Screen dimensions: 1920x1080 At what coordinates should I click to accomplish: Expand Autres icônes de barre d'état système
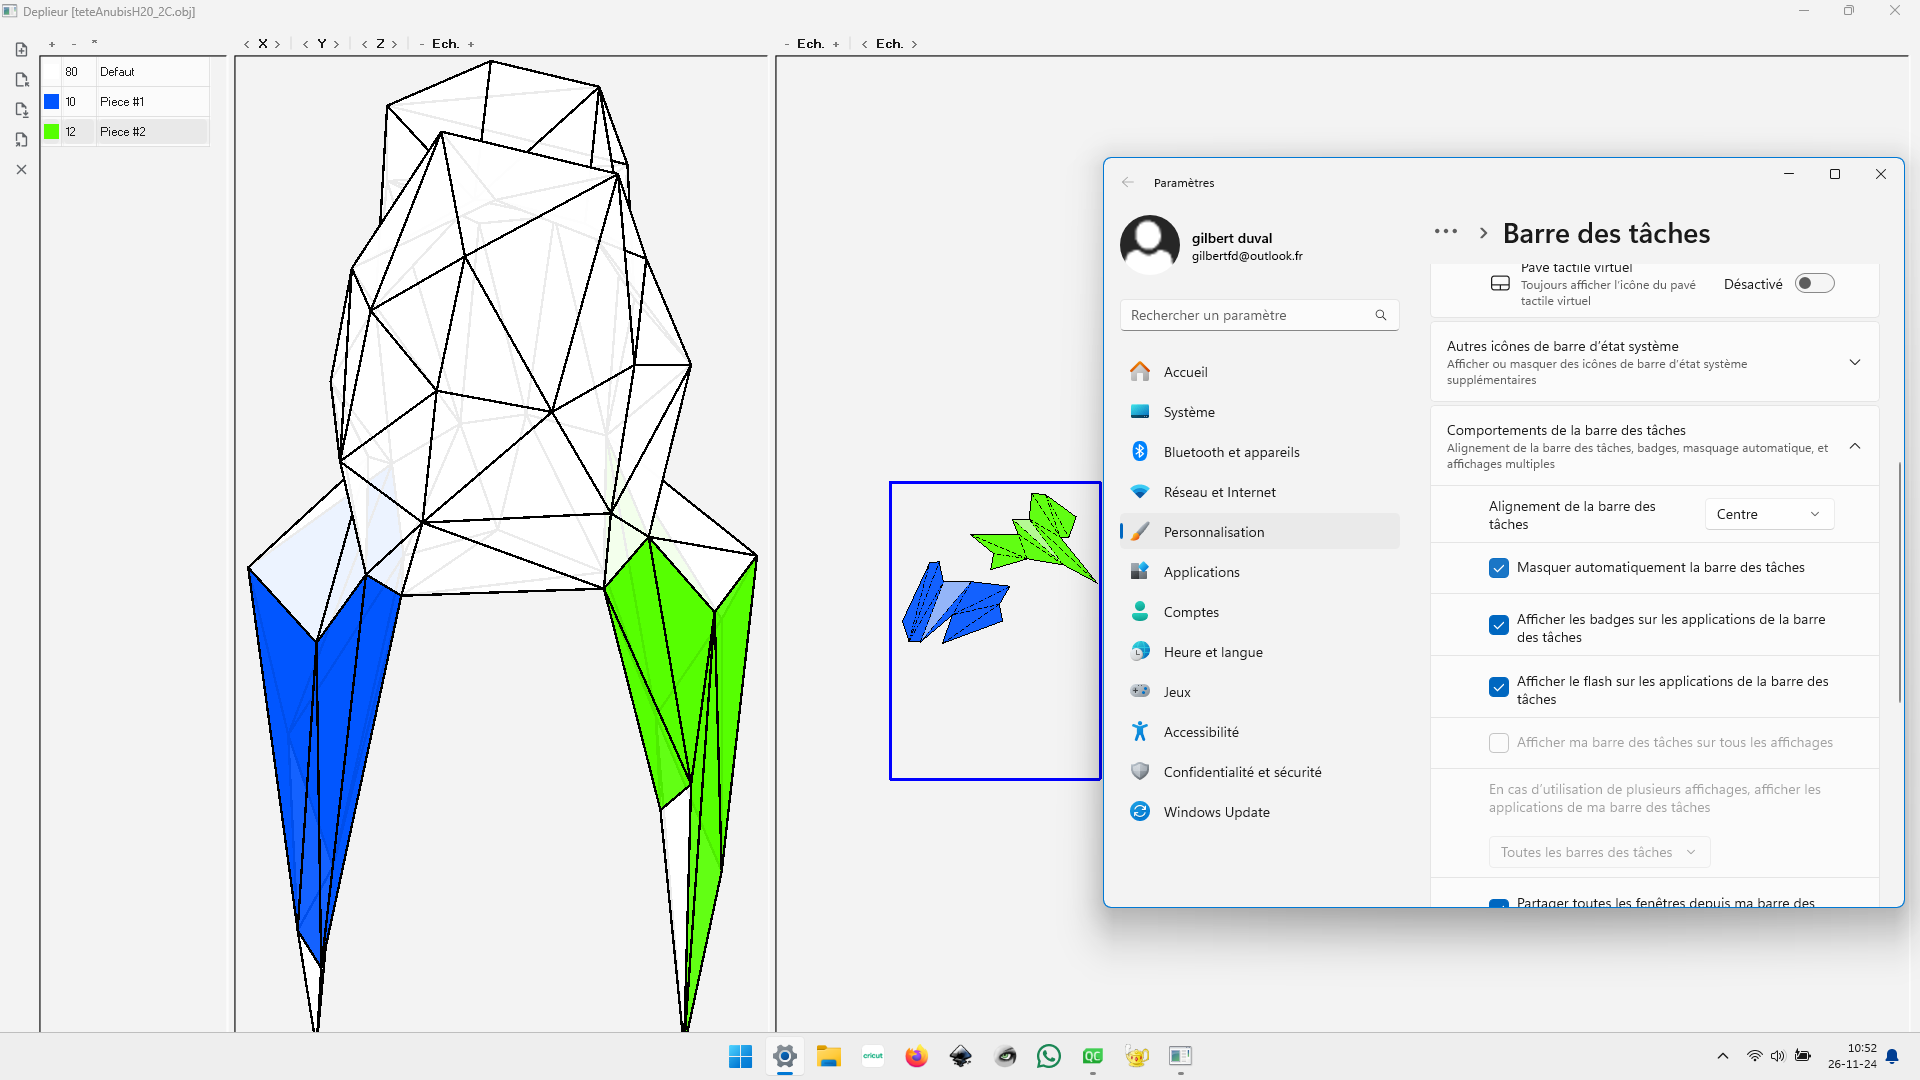(x=1854, y=362)
